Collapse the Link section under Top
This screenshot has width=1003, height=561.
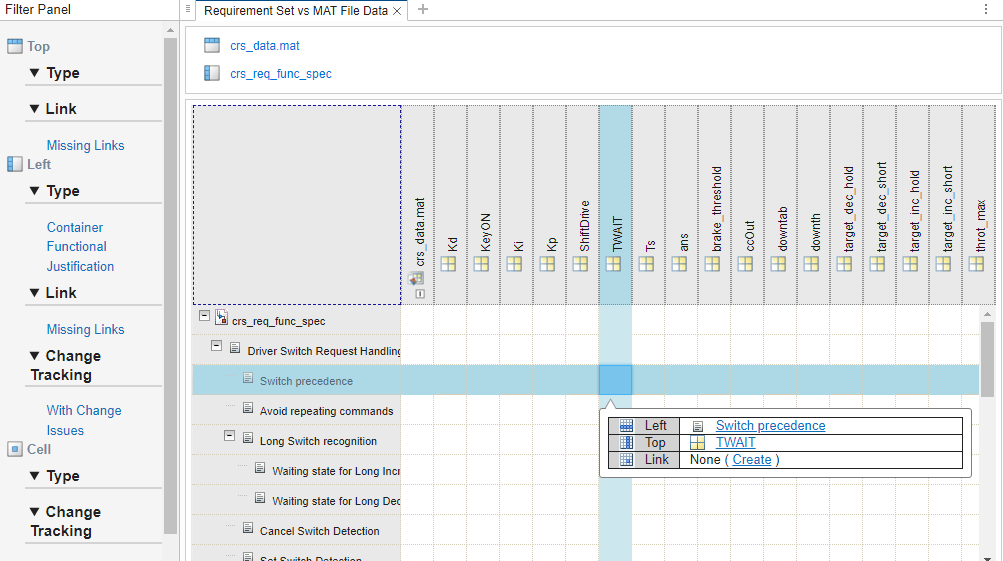[35, 109]
